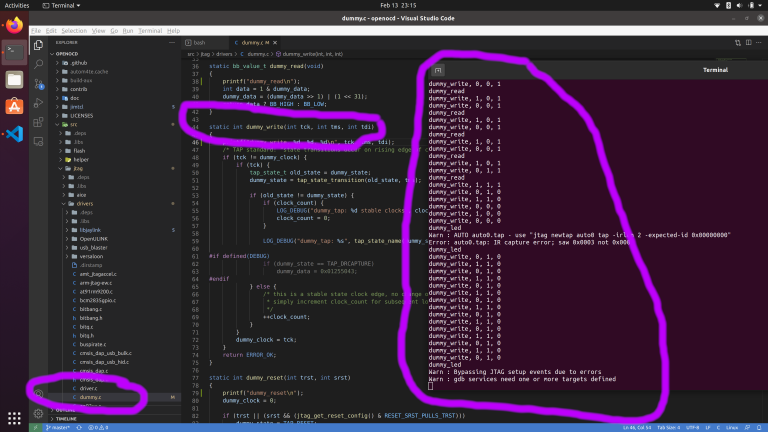Click Visual Studio Code dock icon
The width and height of the screenshot is (768, 432).
tap(14, 134)
